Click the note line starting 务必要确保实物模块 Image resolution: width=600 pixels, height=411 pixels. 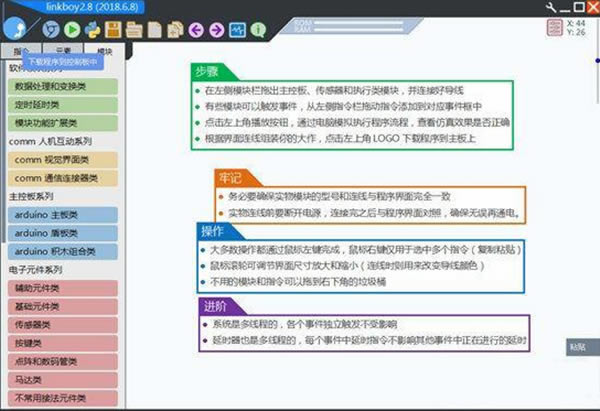click(339, 197)
